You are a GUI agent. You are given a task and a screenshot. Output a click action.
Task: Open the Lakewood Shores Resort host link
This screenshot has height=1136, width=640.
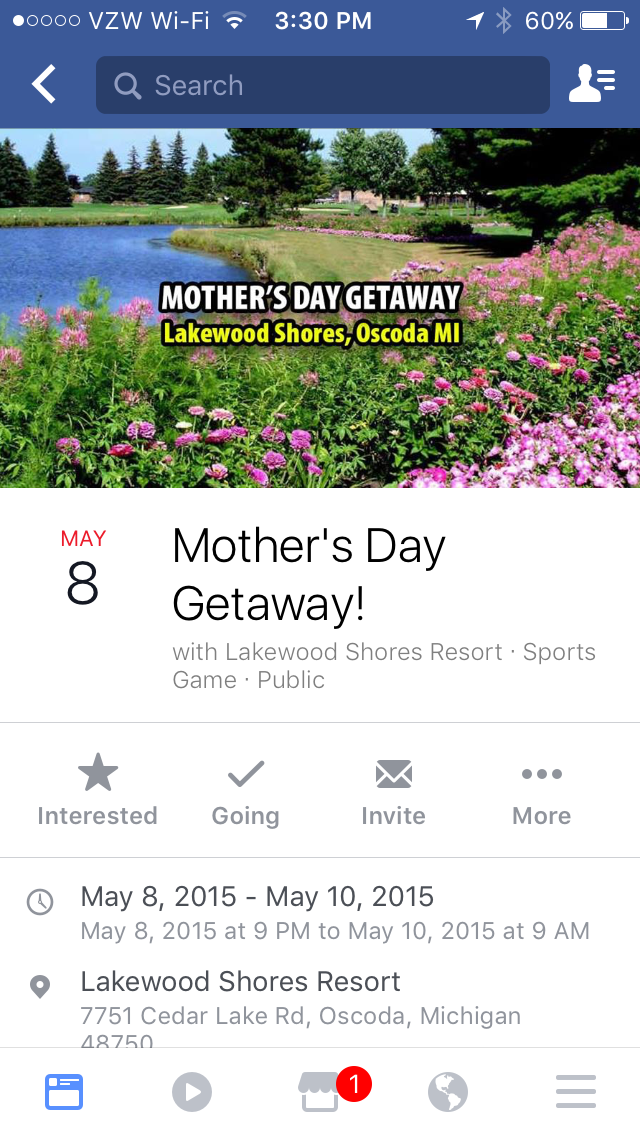(x=364, y=651)
